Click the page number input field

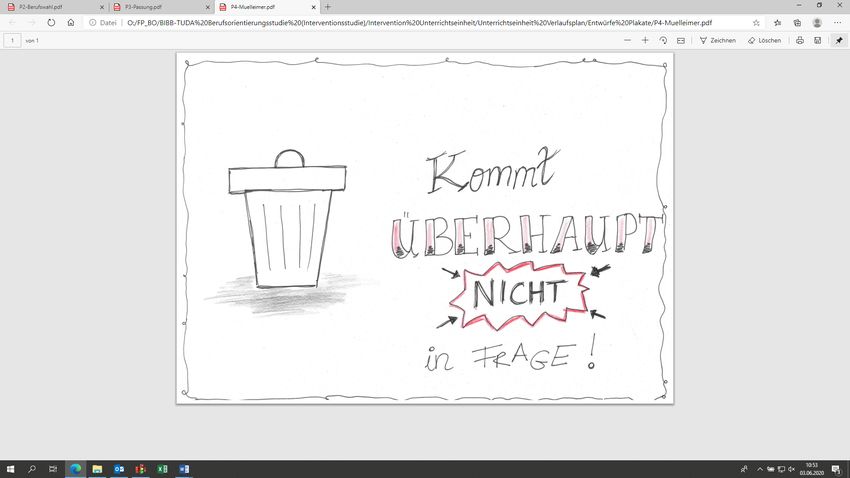[x=13, y=40]
